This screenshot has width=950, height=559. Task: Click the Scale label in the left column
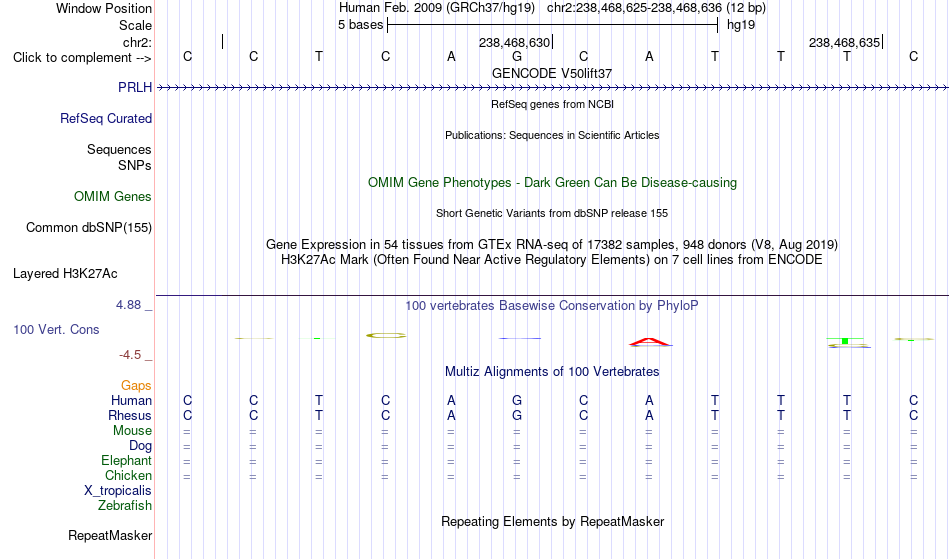(136, 25)
